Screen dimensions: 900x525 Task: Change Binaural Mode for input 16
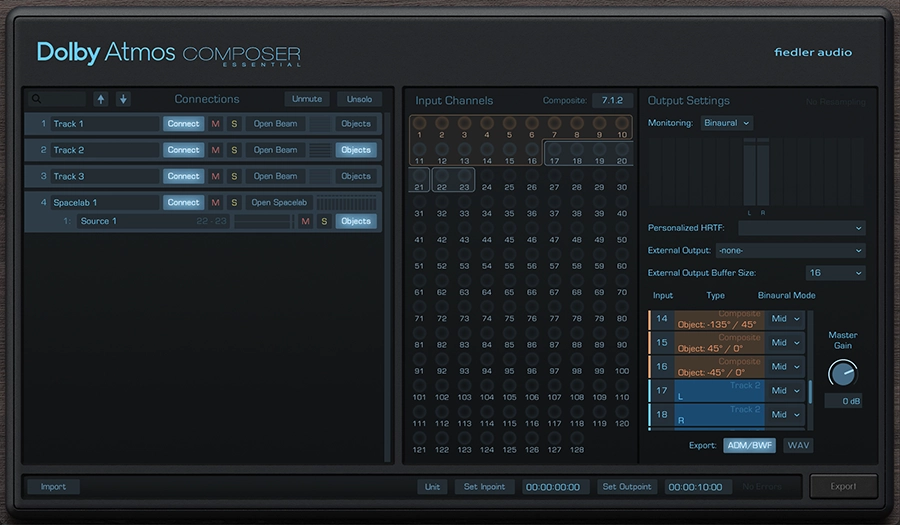tap(785, 367)
